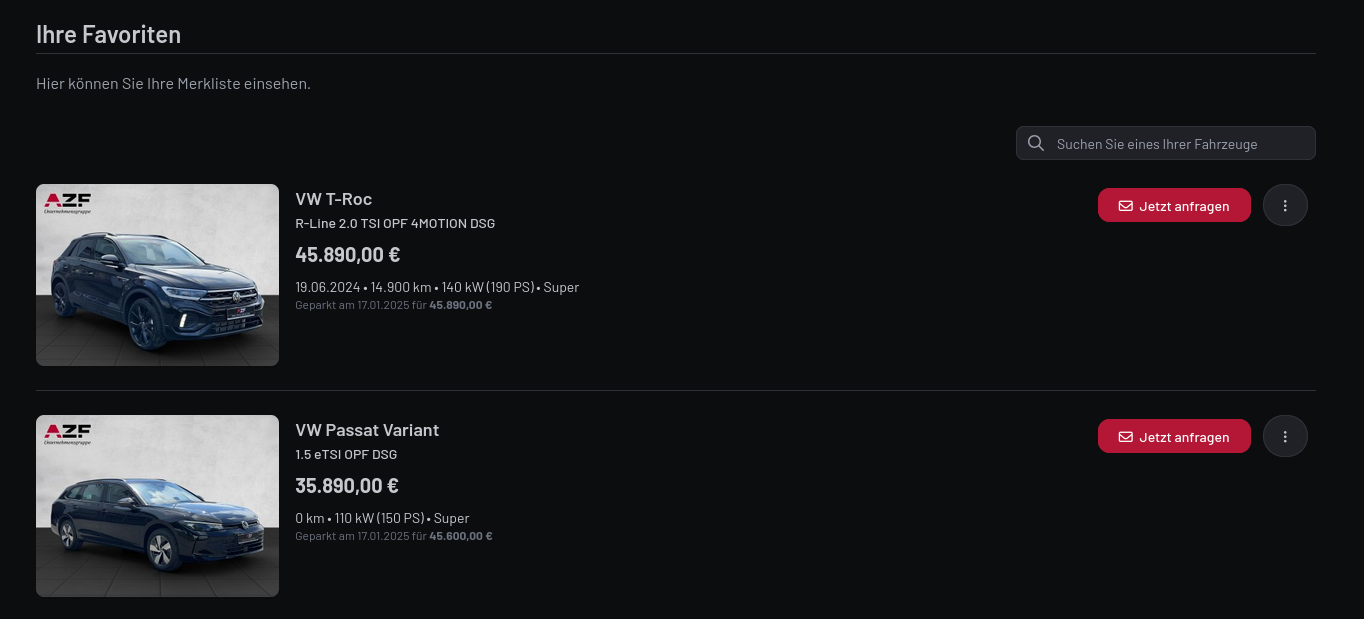Click the T-Roc price 45.890,00 € heading
Screen dimensions: 1364x619
(x=348, y=255)
